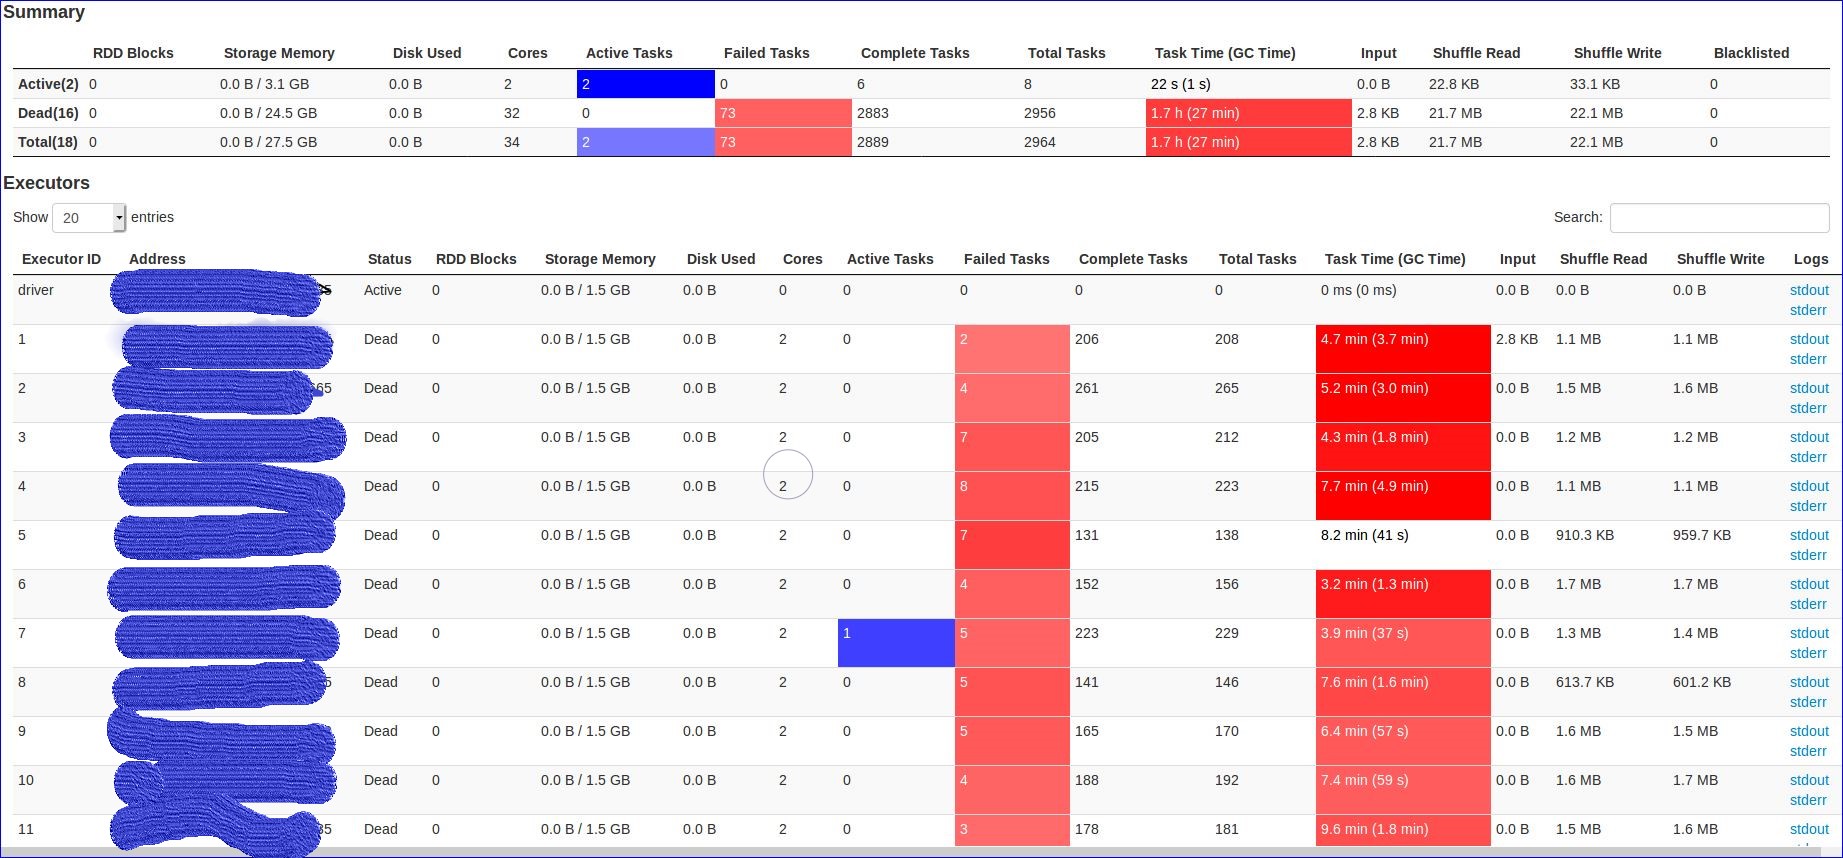The width and height of the screenshot is (1843, 858).
Task: Click the '33.1 KB' Shuffle Write value
Action: (1595, 84)
